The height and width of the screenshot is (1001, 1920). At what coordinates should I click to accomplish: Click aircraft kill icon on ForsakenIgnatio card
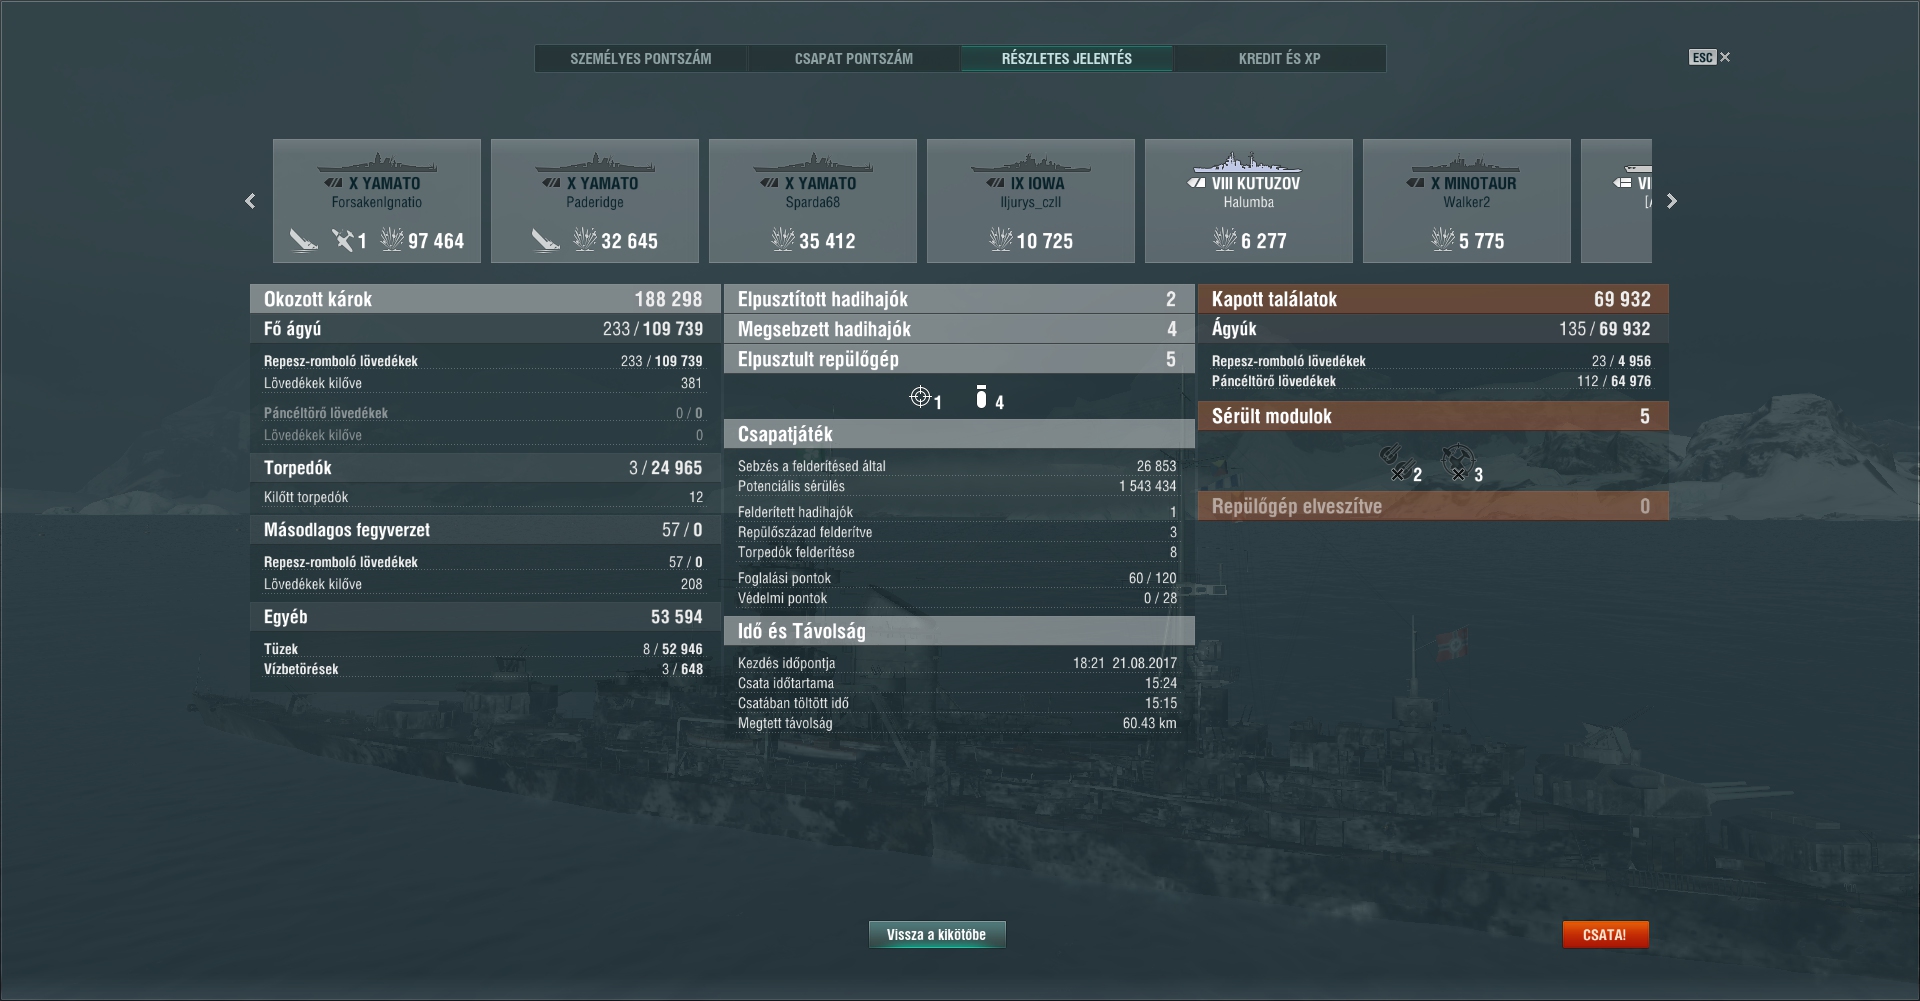tap(343, 240)
